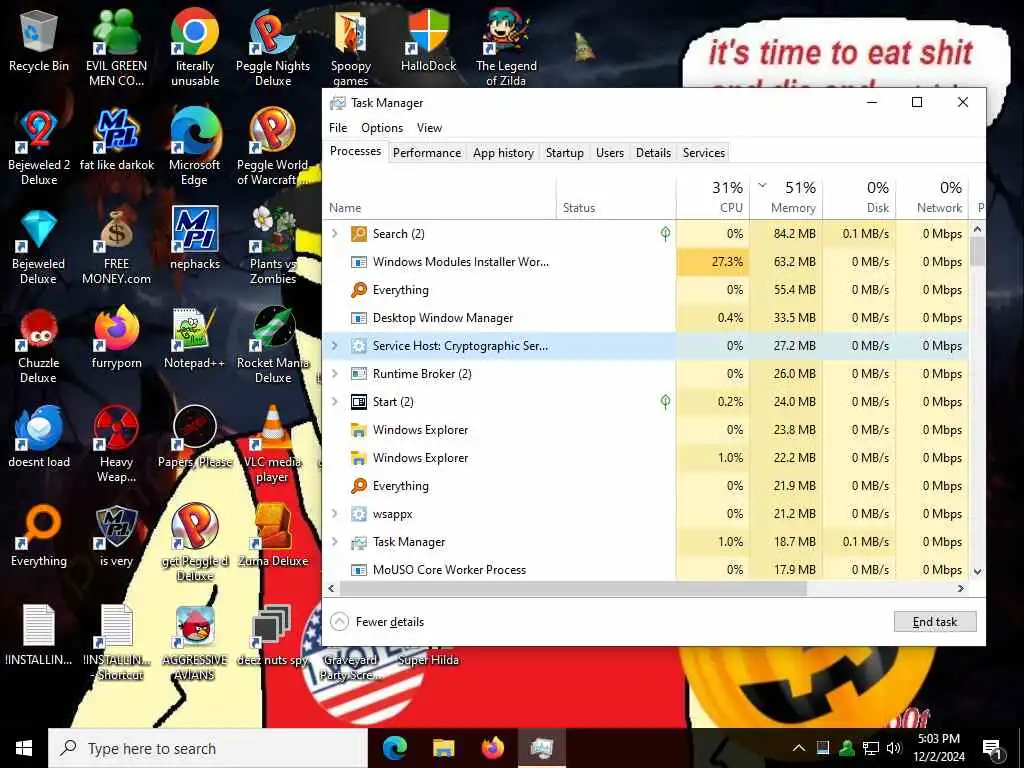Image resolution: width=1024 pixels, height=768 pixels.
Task: Expand the Start (2) process group
Action: 334,402
